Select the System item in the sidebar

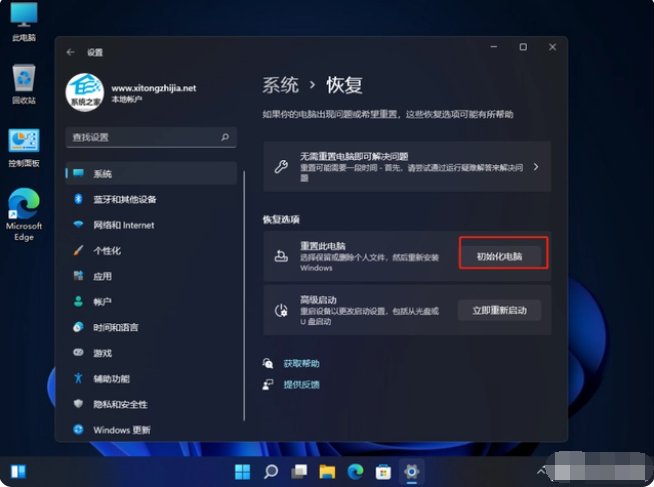151,173
